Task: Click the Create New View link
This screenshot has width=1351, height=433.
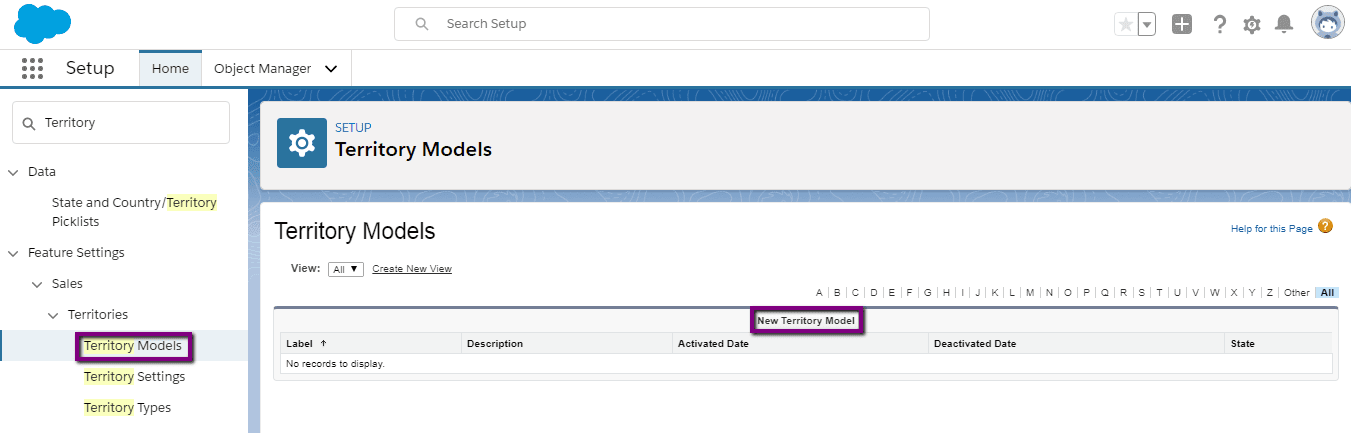Action: (412, 269)
